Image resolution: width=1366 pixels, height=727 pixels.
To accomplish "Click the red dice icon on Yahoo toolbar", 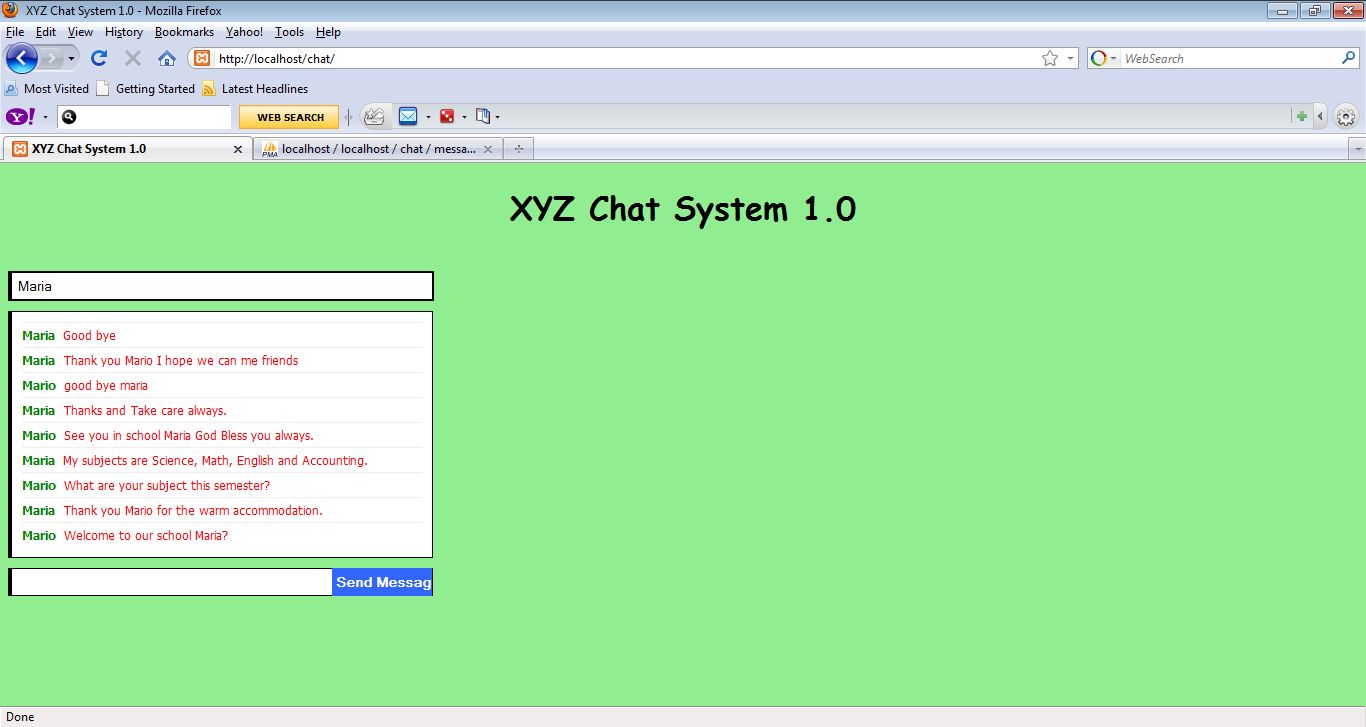I will pyautogui.click(x=449, y=116).
